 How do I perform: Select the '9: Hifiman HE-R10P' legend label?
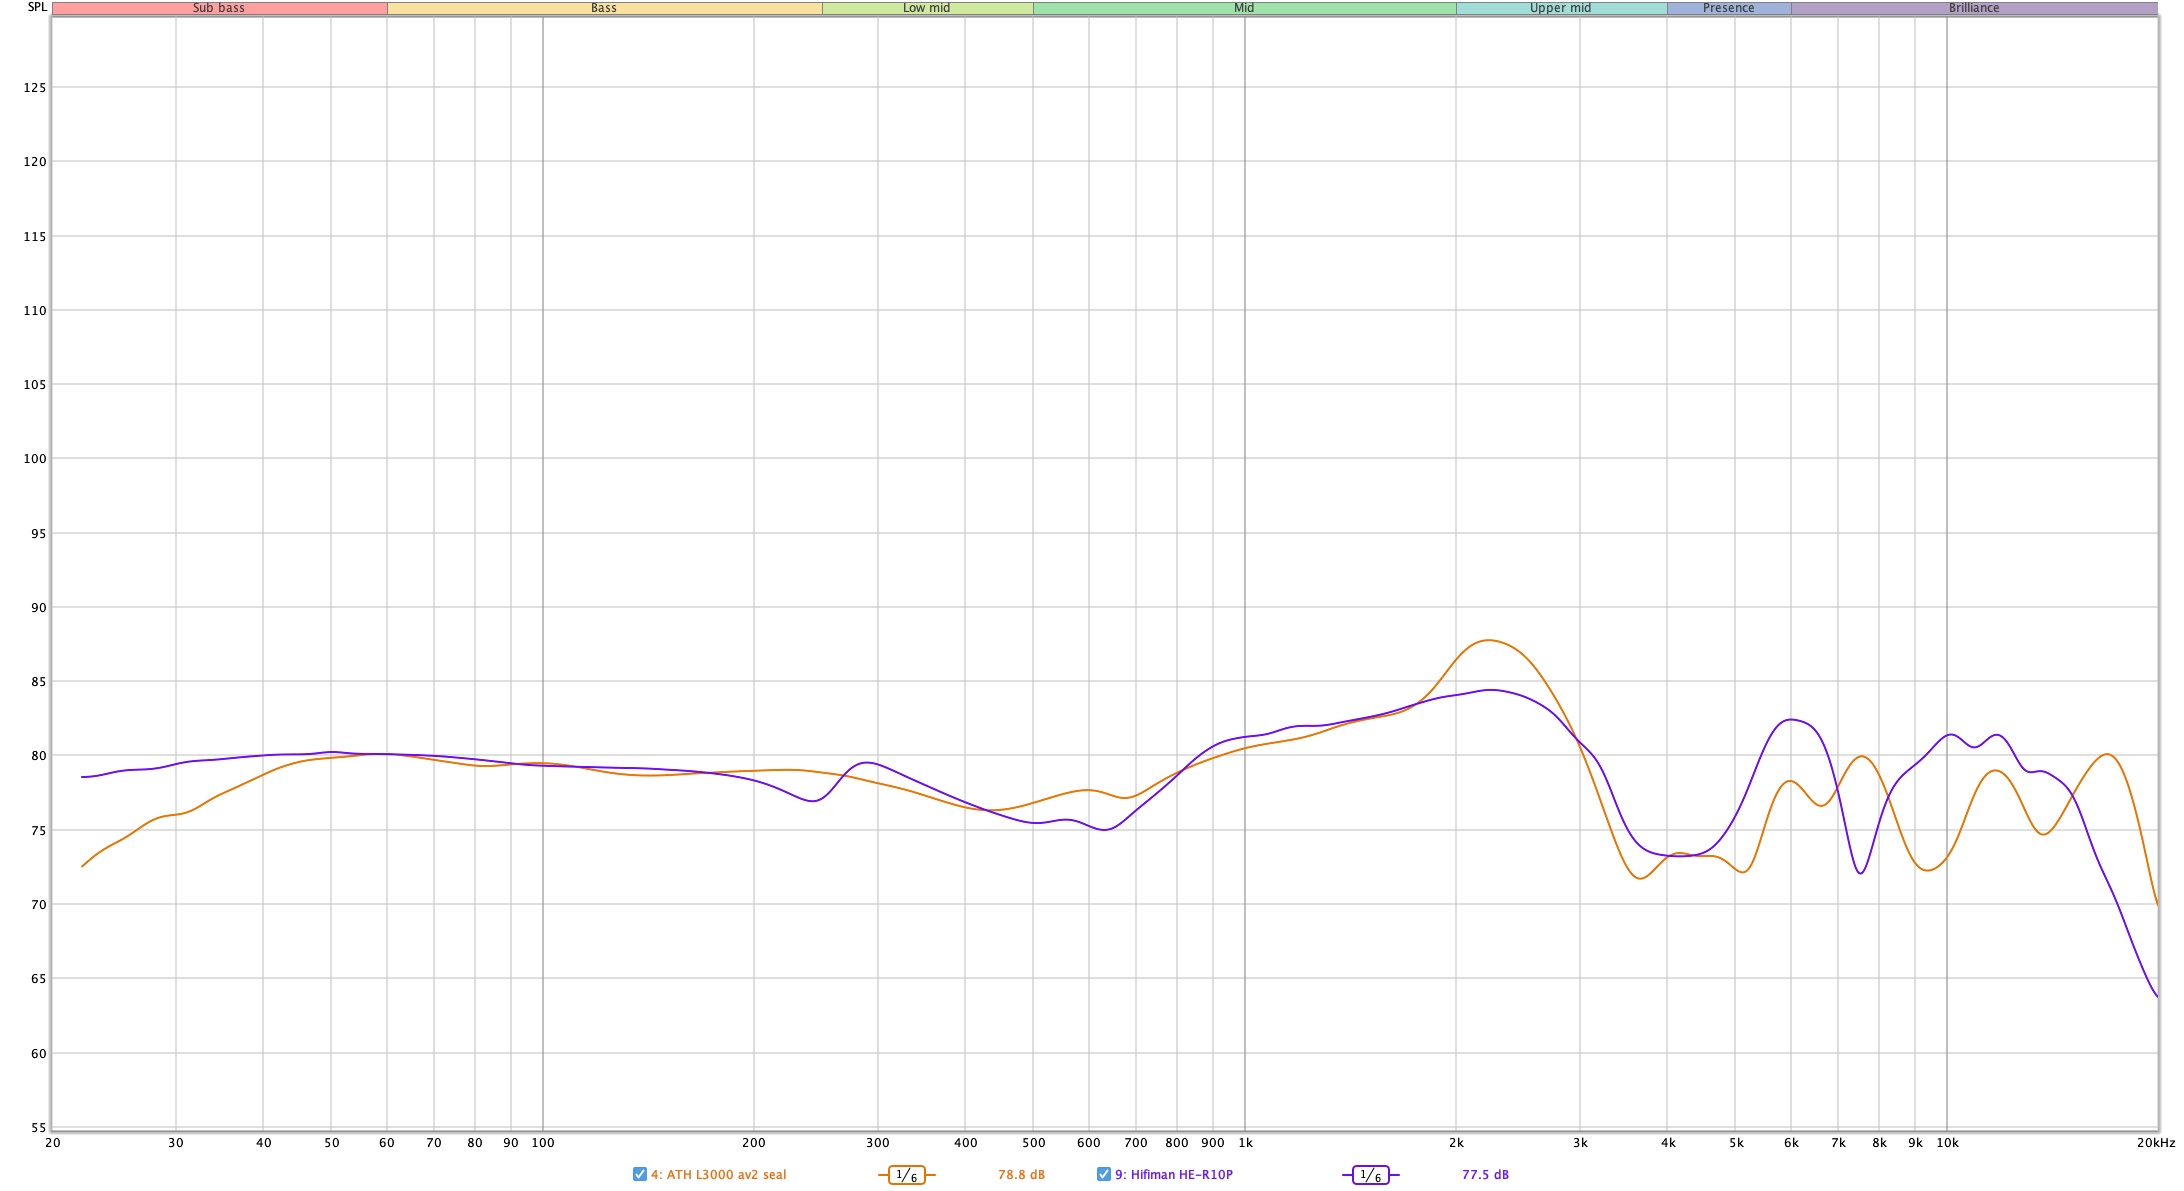click(1174, 1175)
